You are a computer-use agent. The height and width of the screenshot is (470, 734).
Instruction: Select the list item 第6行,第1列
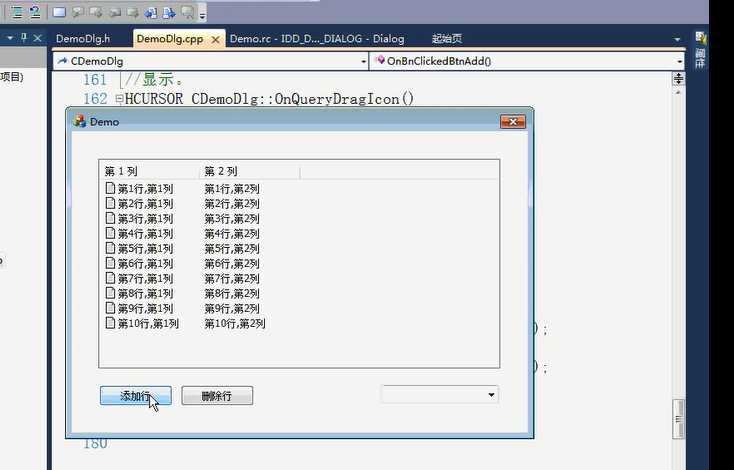145,264
